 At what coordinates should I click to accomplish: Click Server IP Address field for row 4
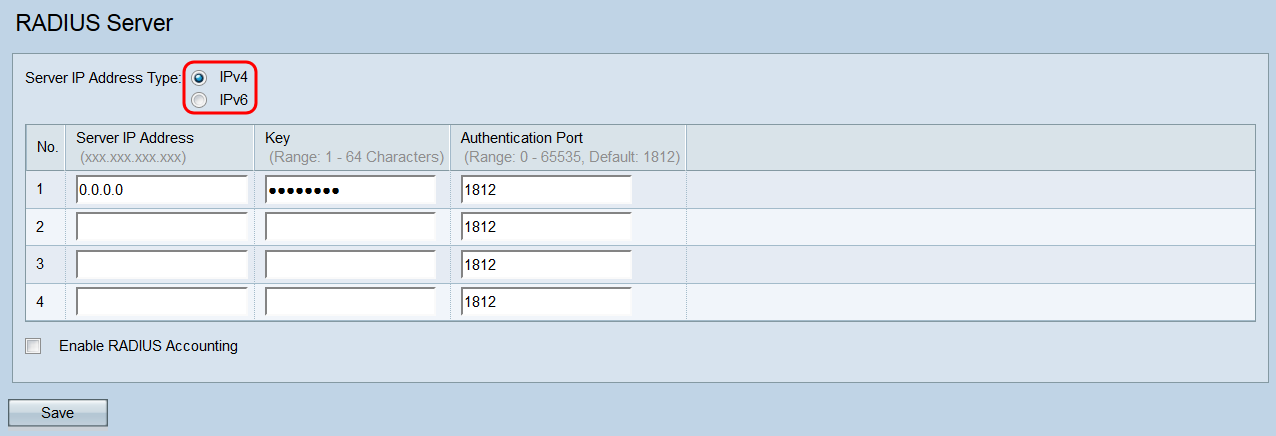click(x=161, y=301)
